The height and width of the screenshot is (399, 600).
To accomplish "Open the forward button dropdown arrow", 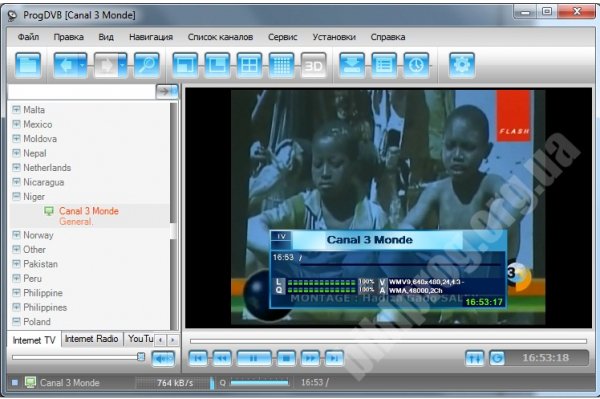I will (x=122, y=65).
